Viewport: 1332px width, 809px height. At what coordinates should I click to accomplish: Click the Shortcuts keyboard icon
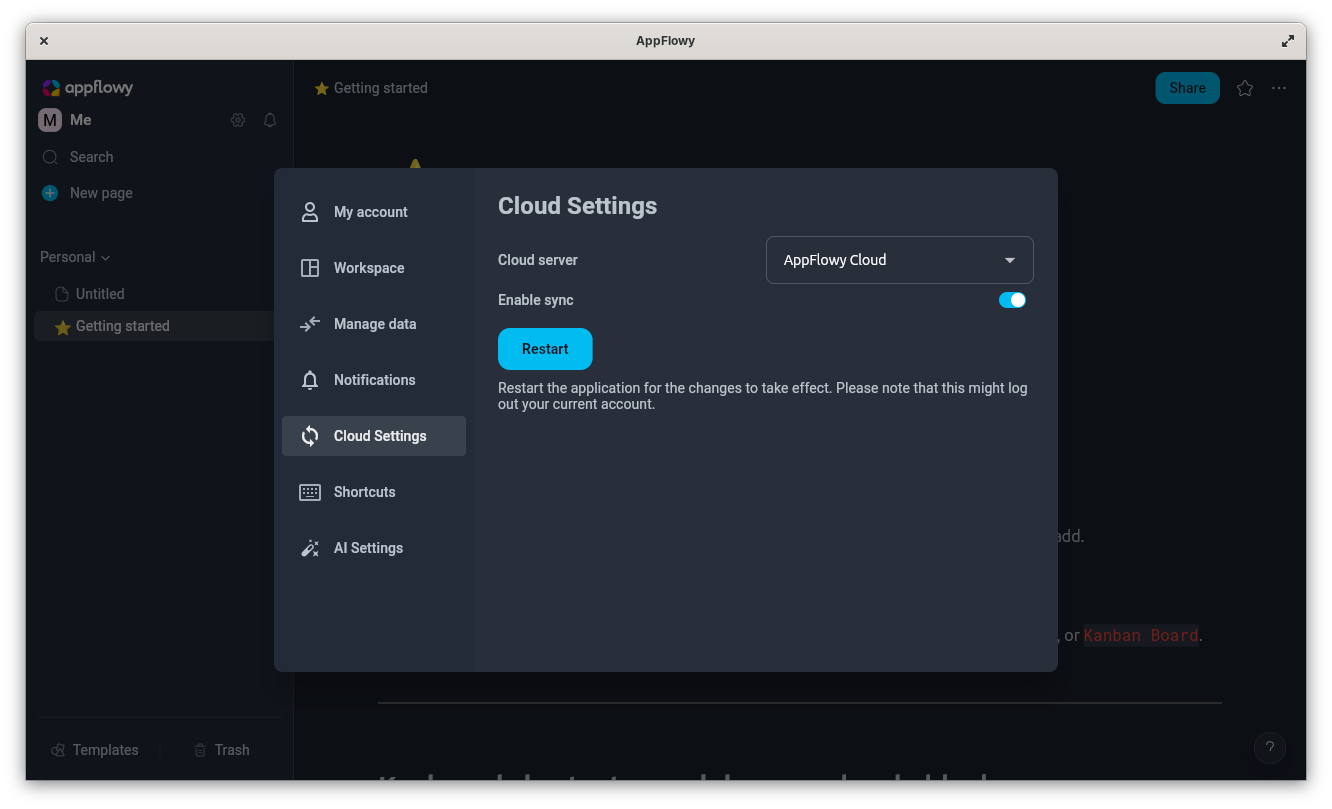coord(310,492)
